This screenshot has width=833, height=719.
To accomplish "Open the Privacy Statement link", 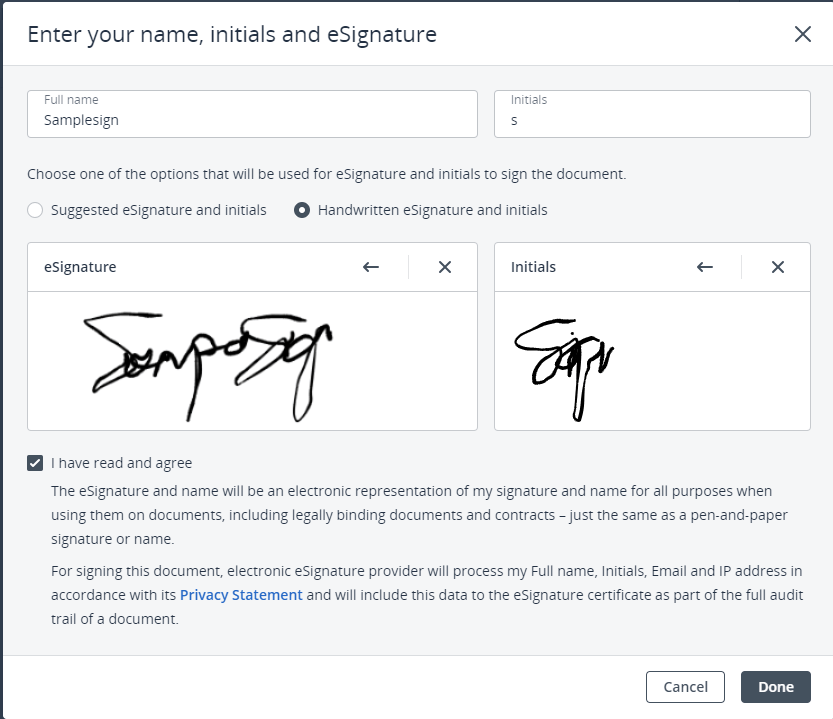I will click(x=241, y=595).
